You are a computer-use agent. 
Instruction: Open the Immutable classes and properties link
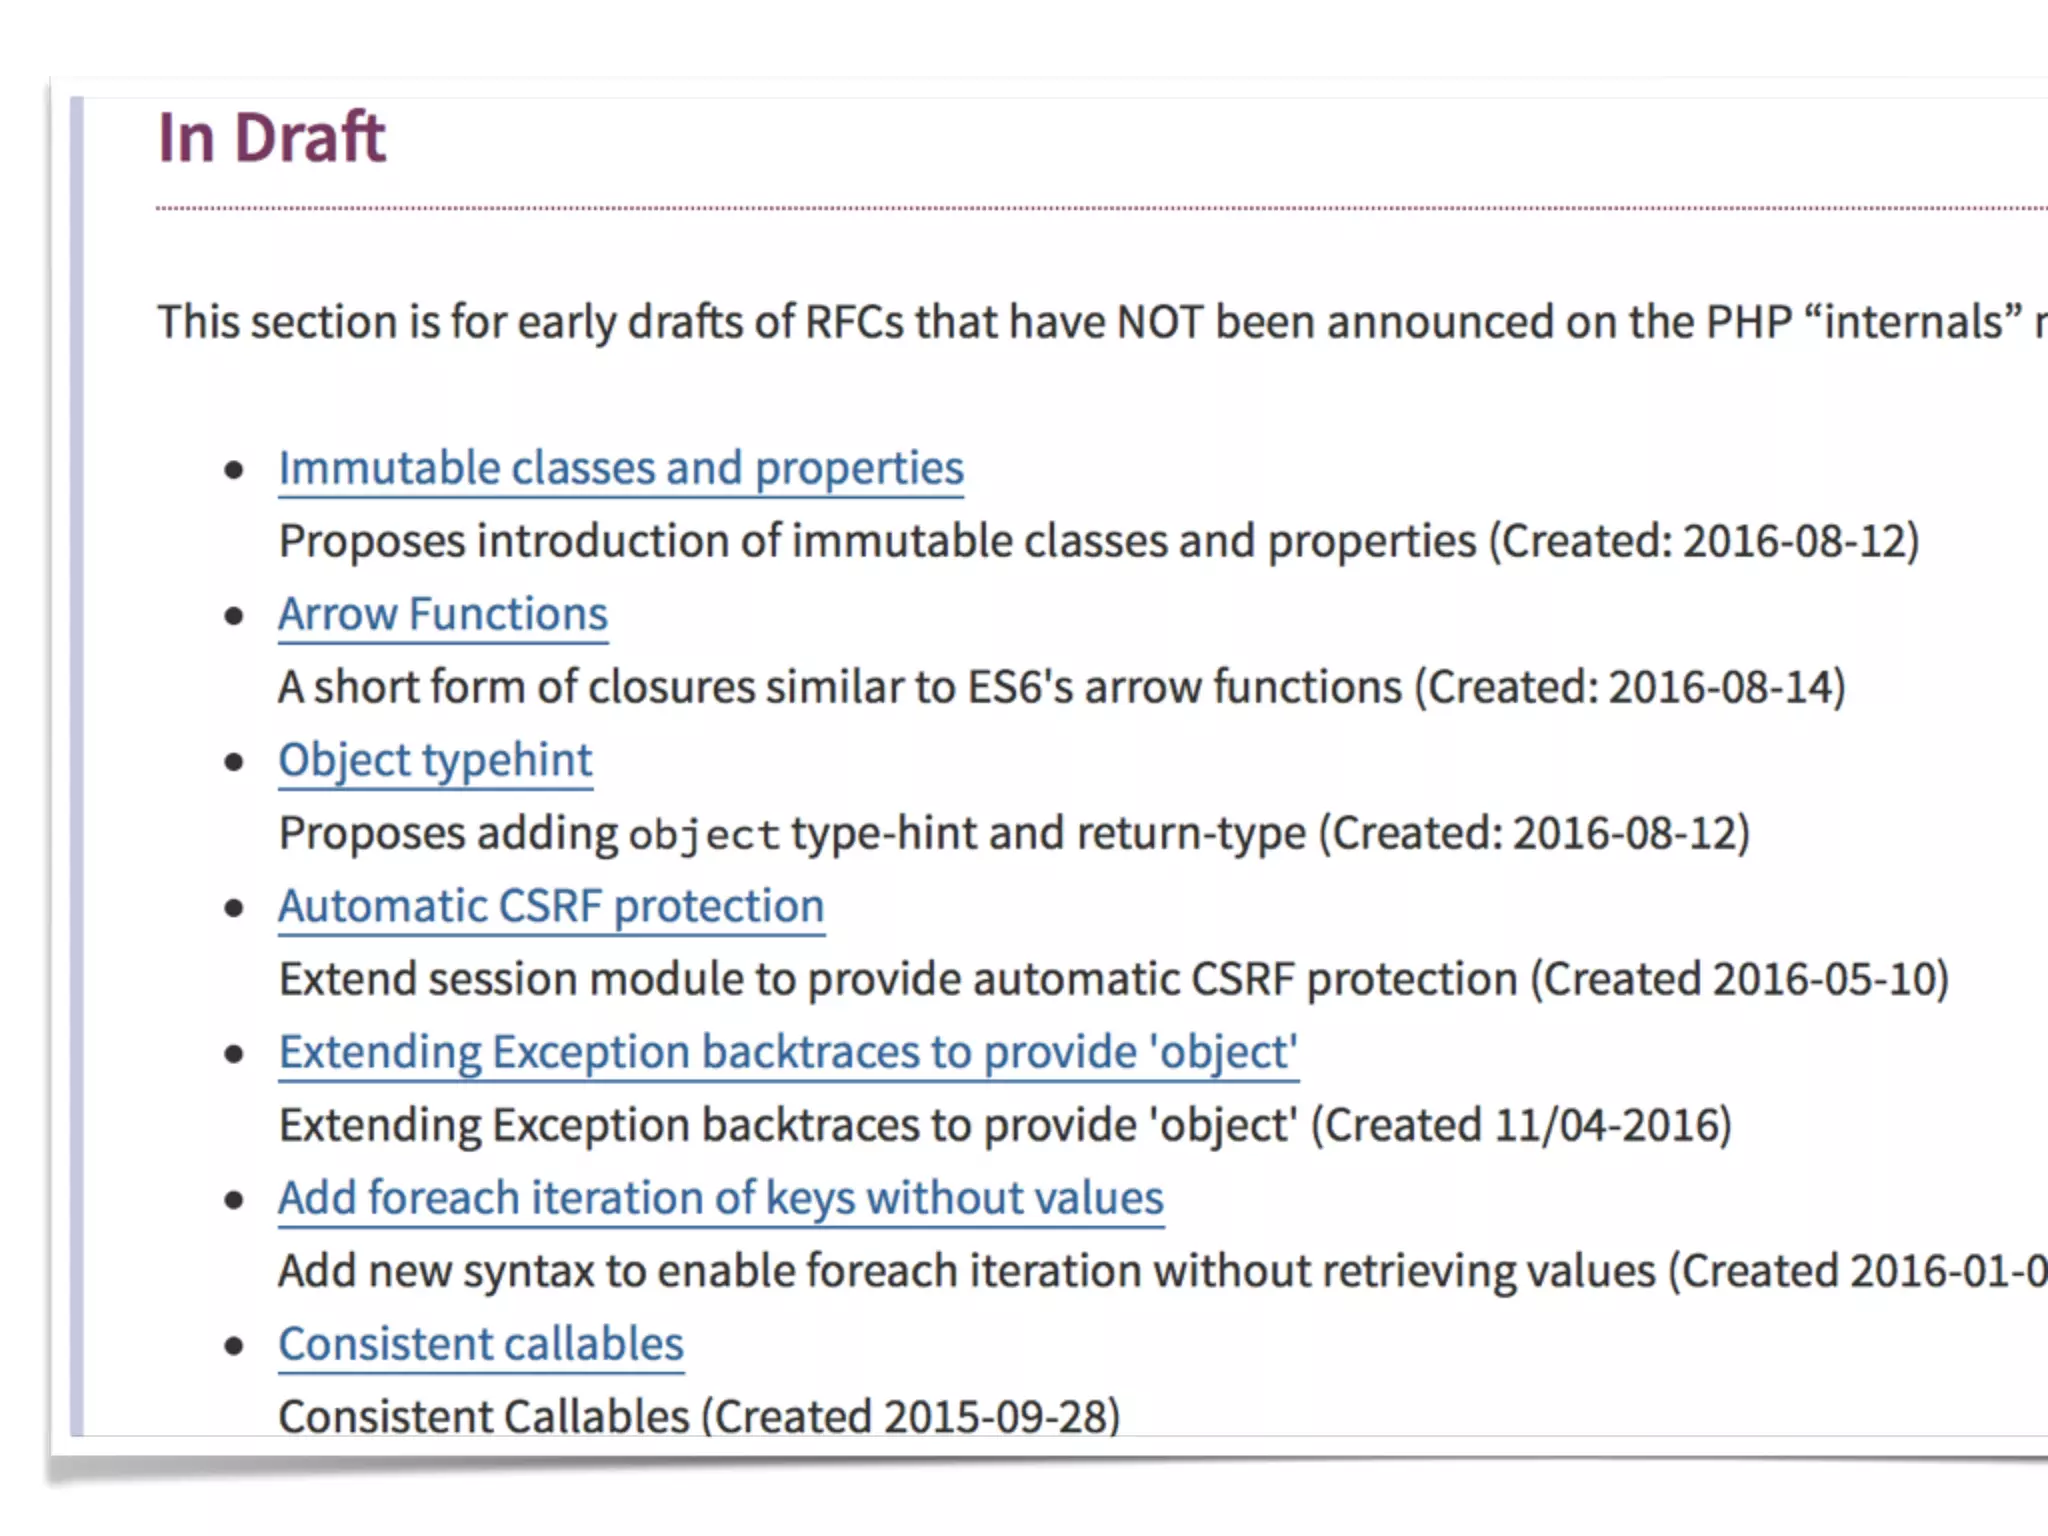tap(621, 469)
